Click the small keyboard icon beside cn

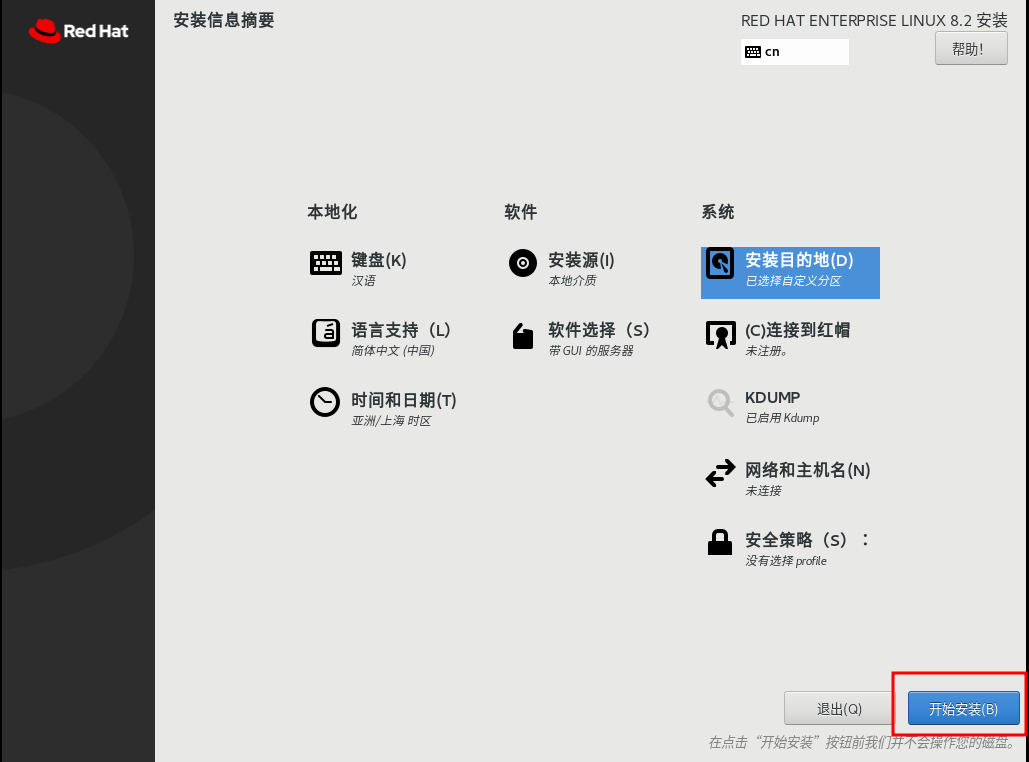coord(753,52)
